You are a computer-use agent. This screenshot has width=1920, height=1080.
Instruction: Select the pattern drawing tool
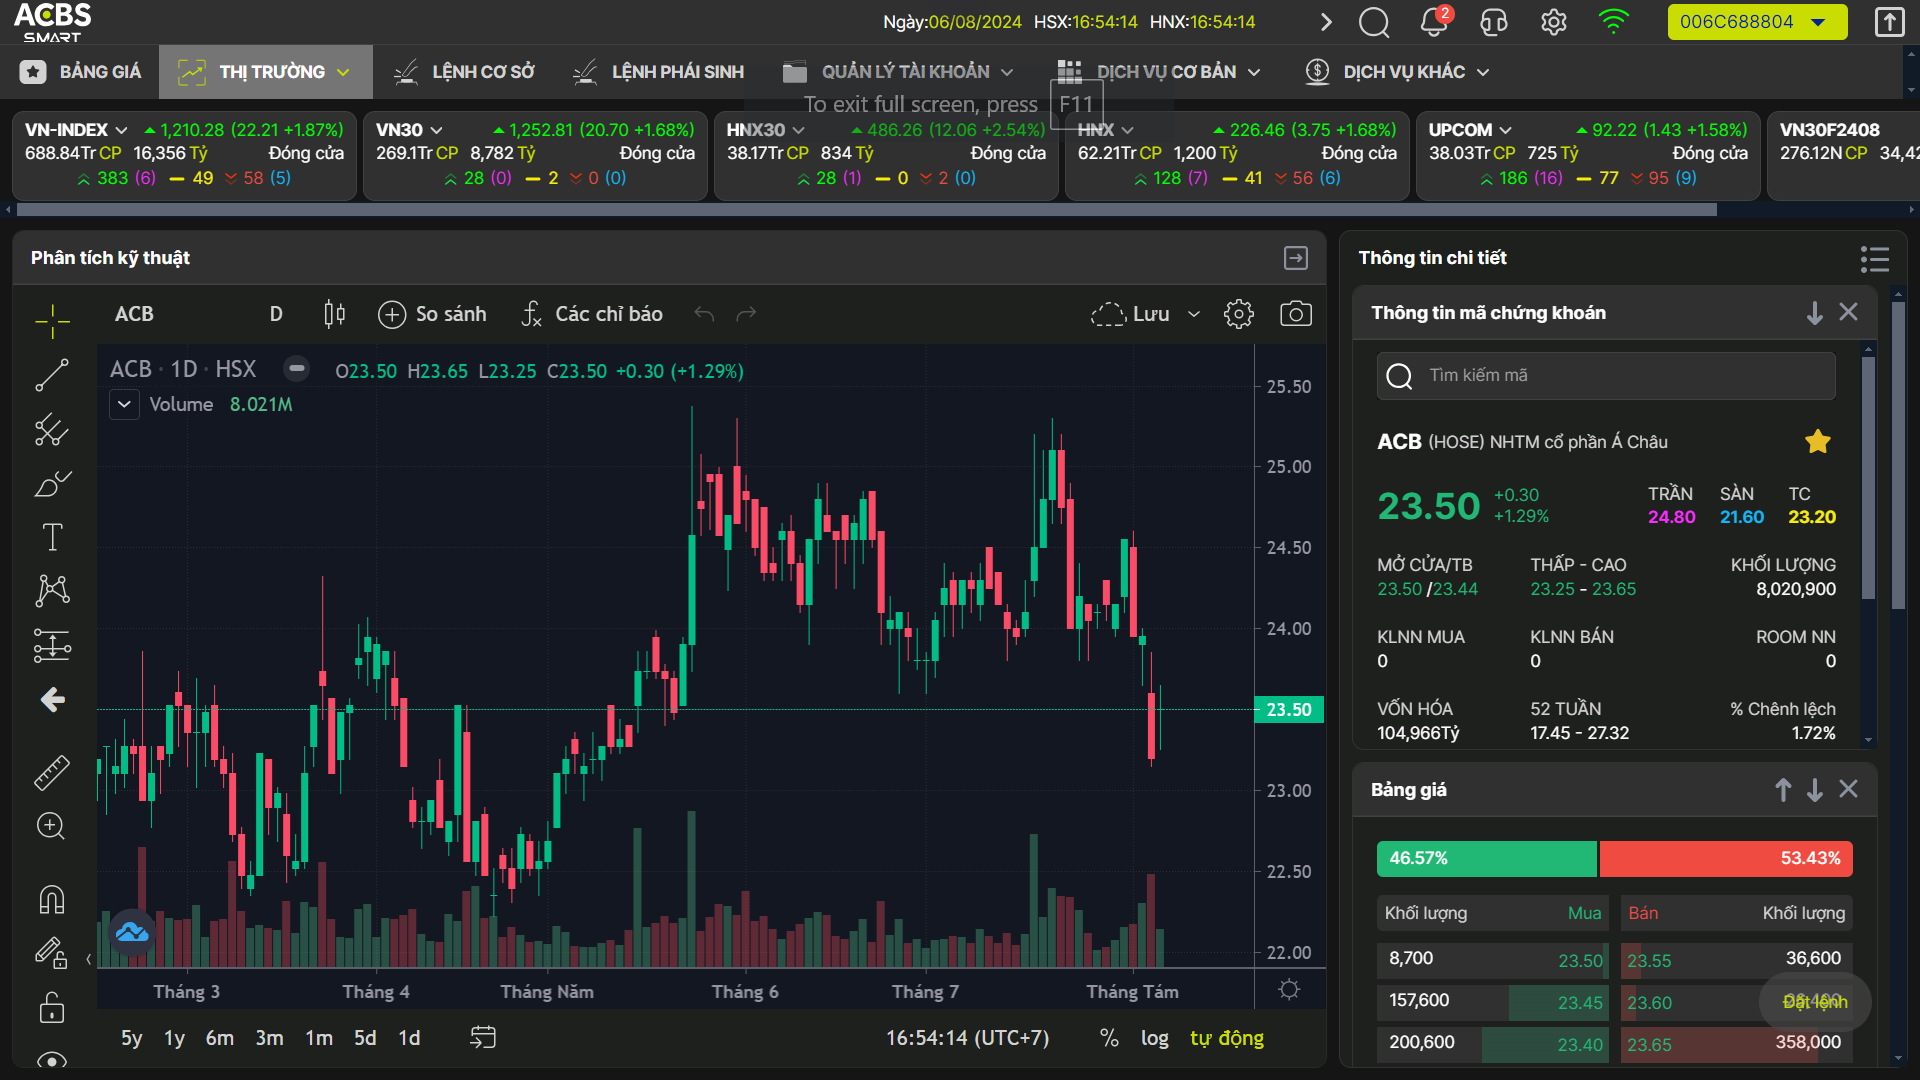[52, 590]
